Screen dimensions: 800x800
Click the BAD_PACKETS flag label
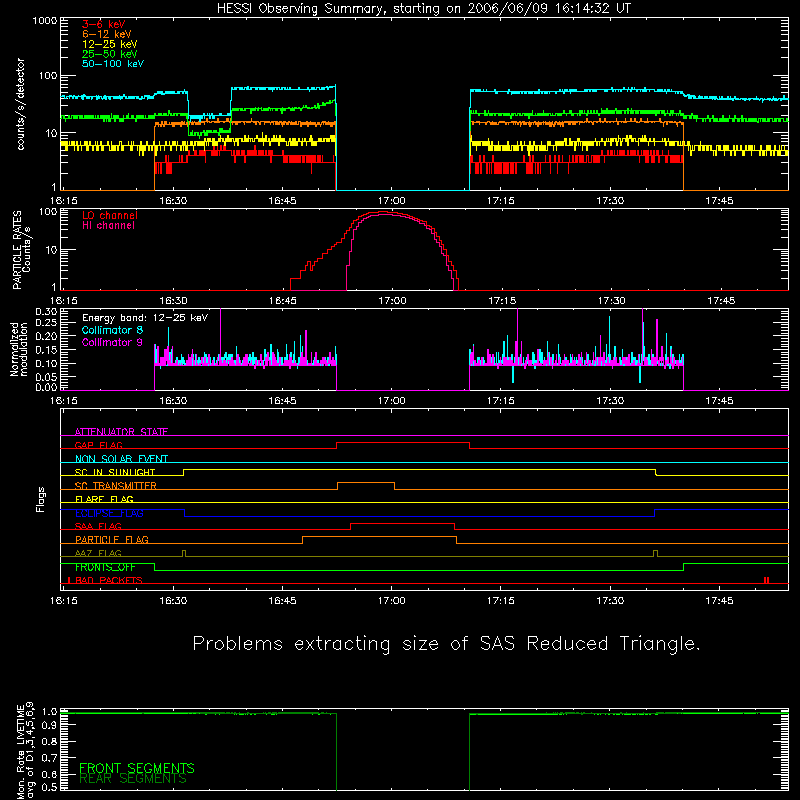[109, 580]
